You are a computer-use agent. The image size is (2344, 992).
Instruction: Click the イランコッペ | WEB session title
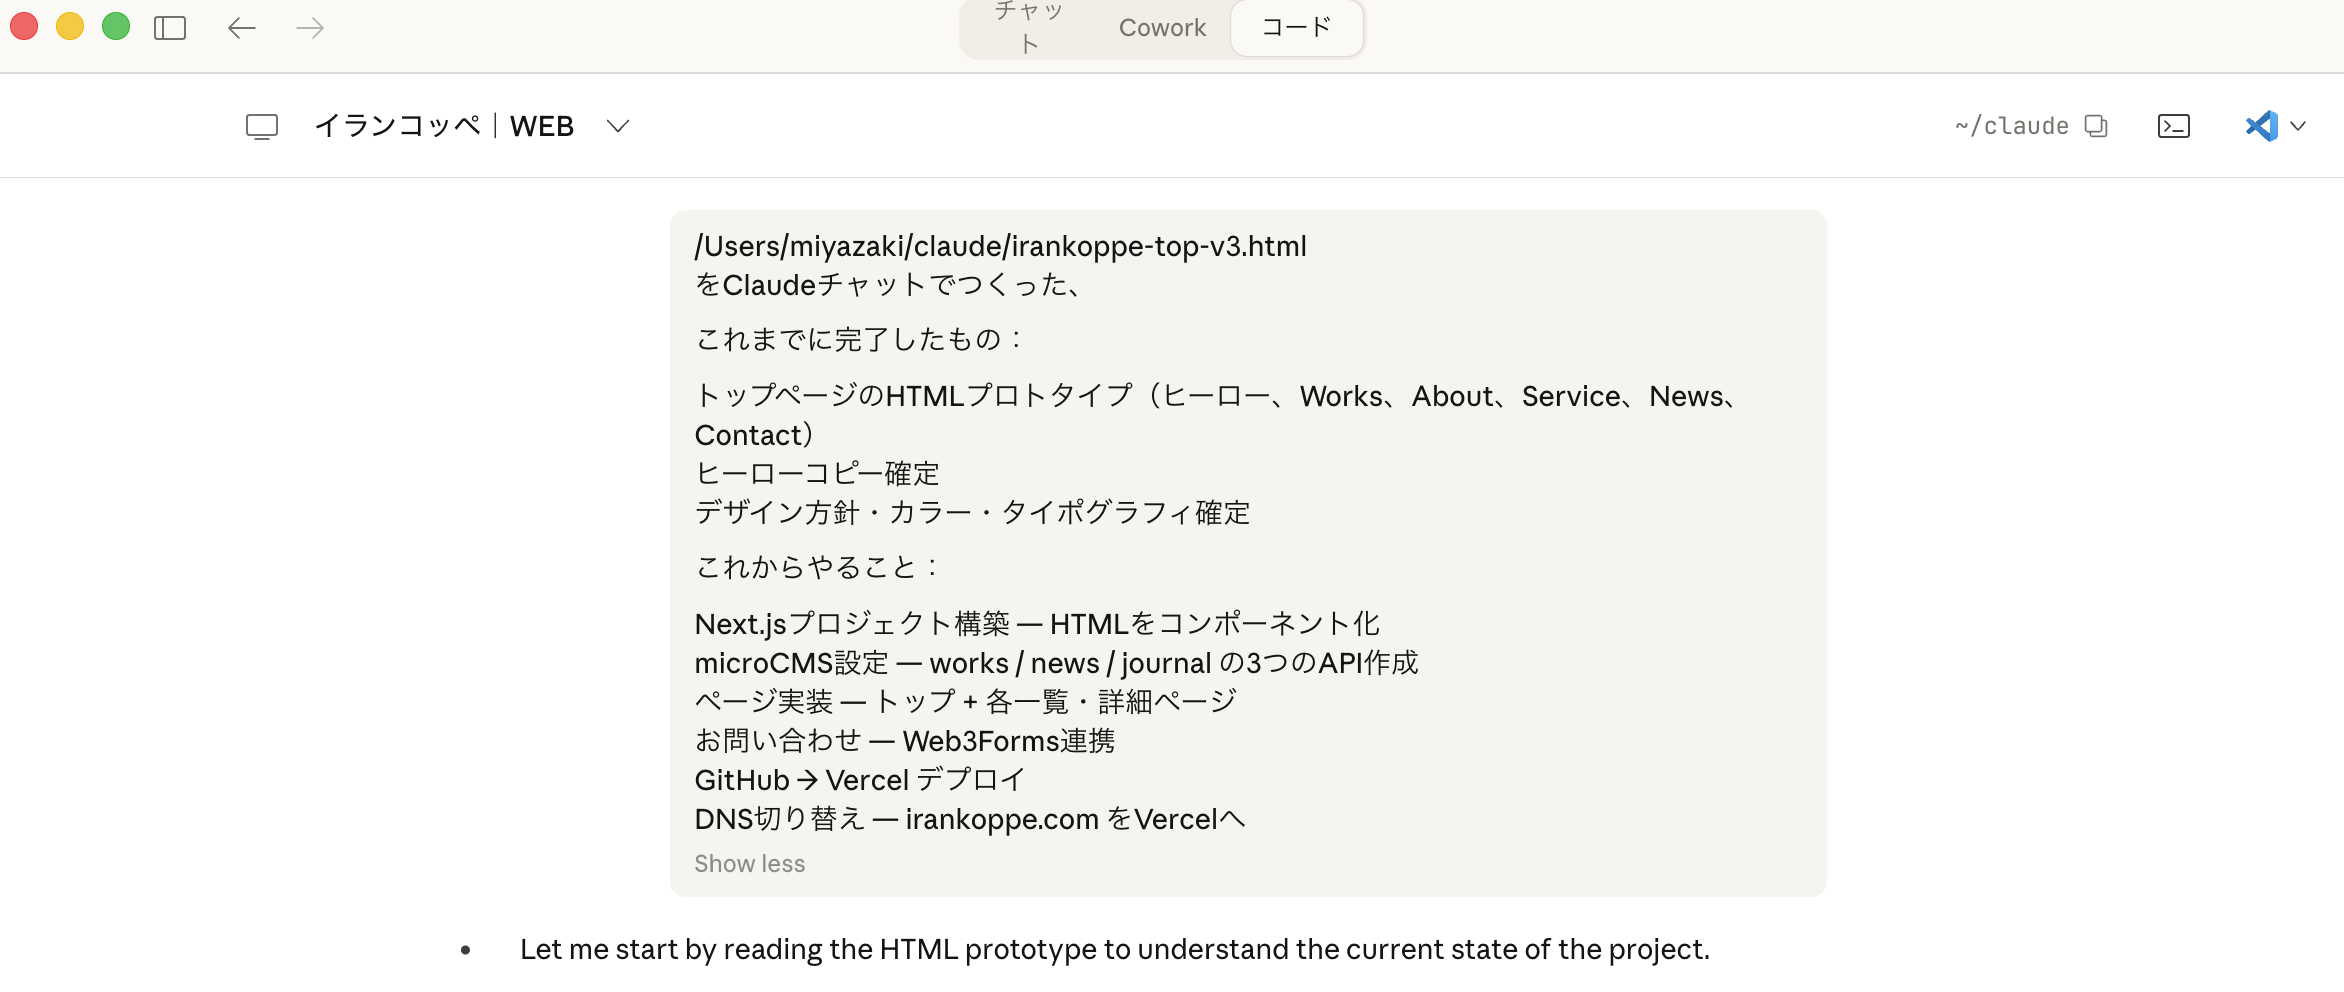click(x=444, y=126)
